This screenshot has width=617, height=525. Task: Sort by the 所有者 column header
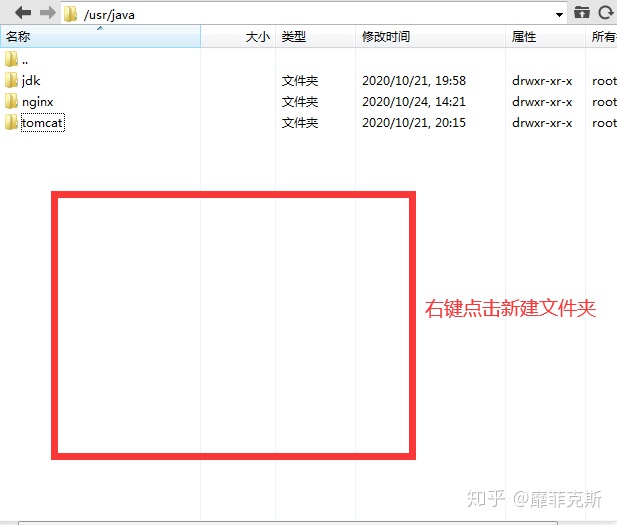click(602, 37)
